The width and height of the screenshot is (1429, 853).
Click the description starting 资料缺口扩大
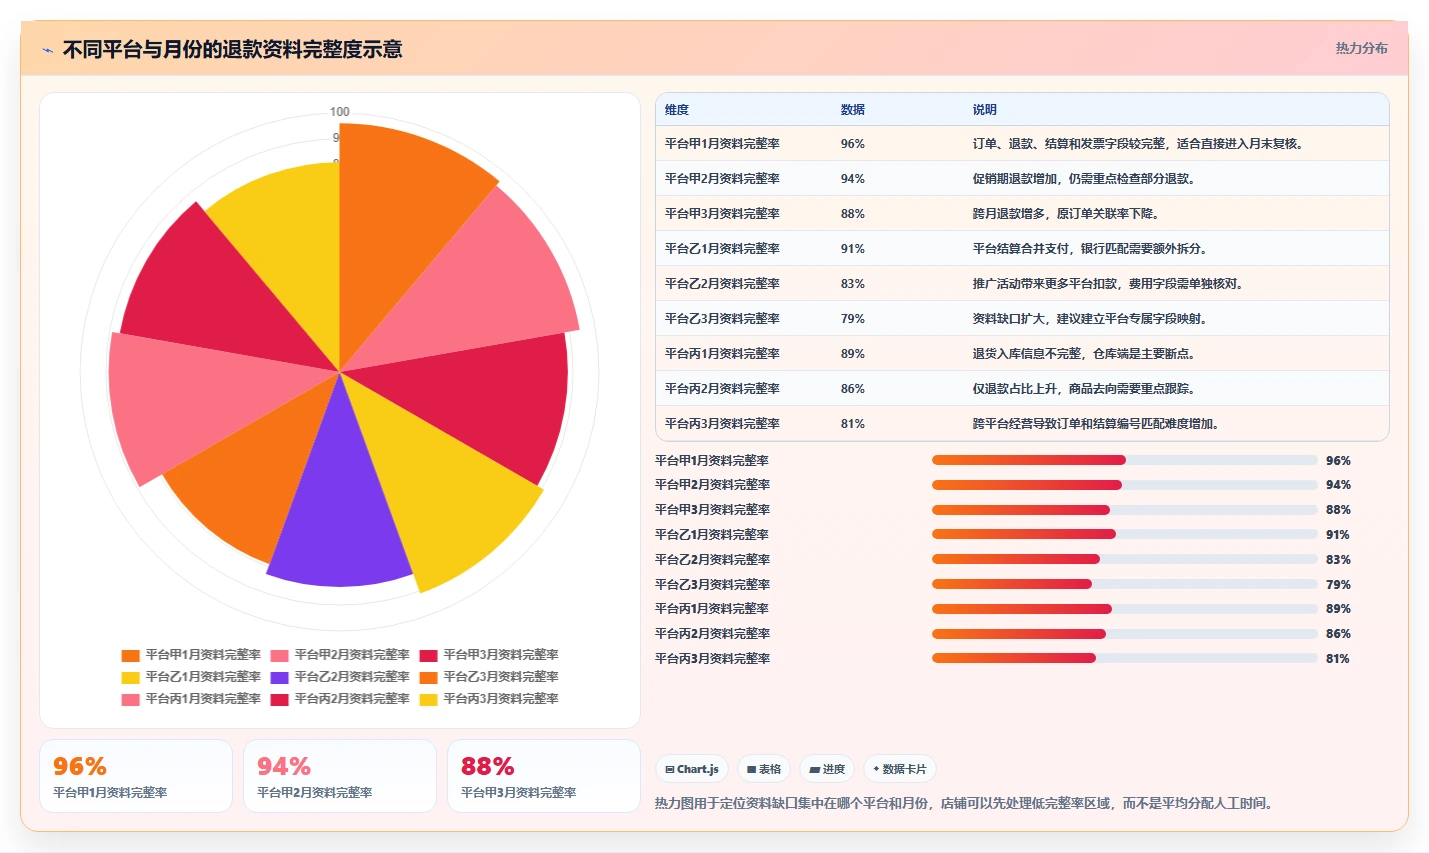1090,319
